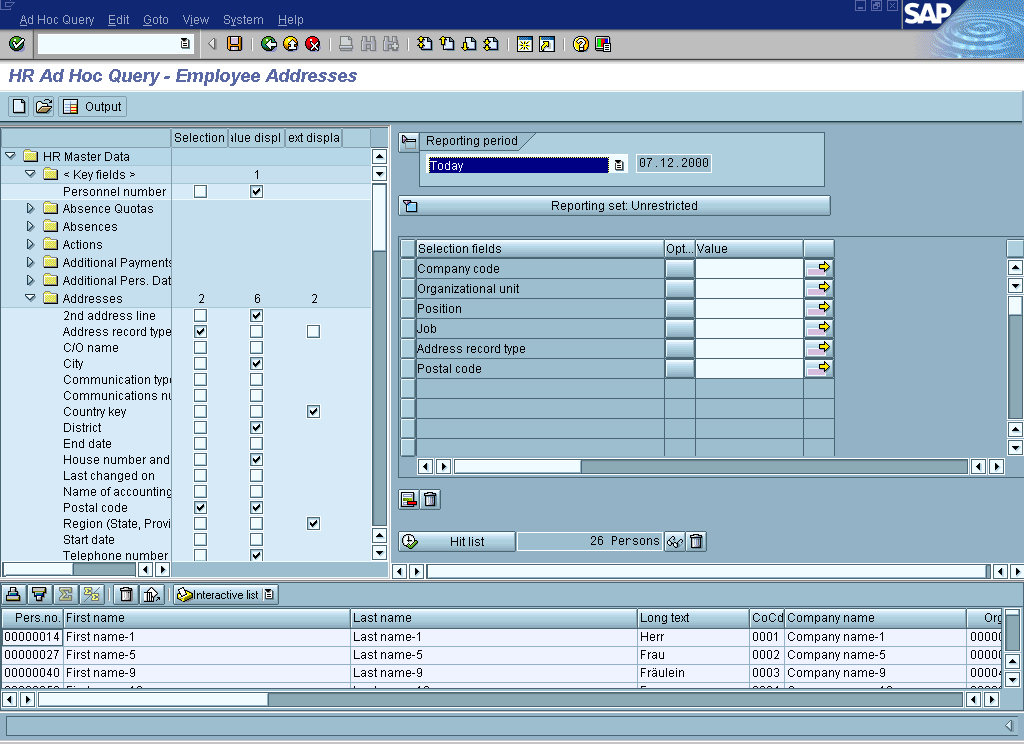Open the command field dropdown history

point(185,44)
